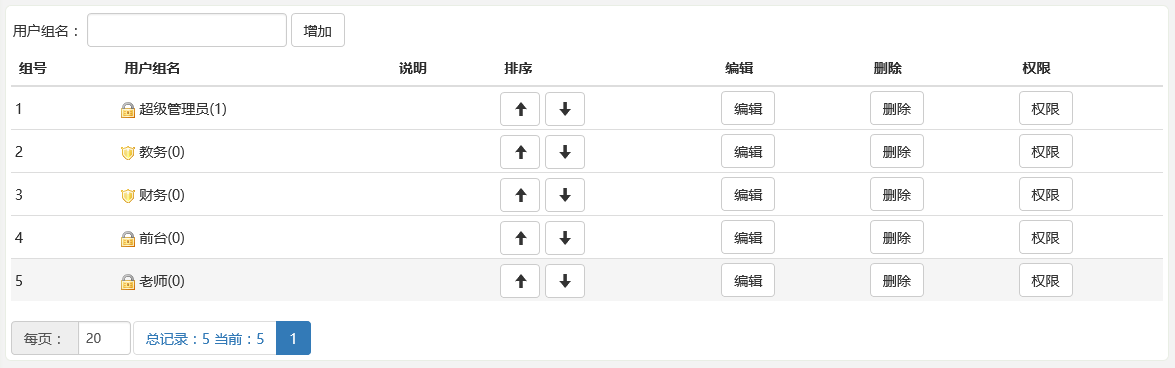The image size is (1175, 368).
Task: Delete the 教务 group
Action: 897,152
